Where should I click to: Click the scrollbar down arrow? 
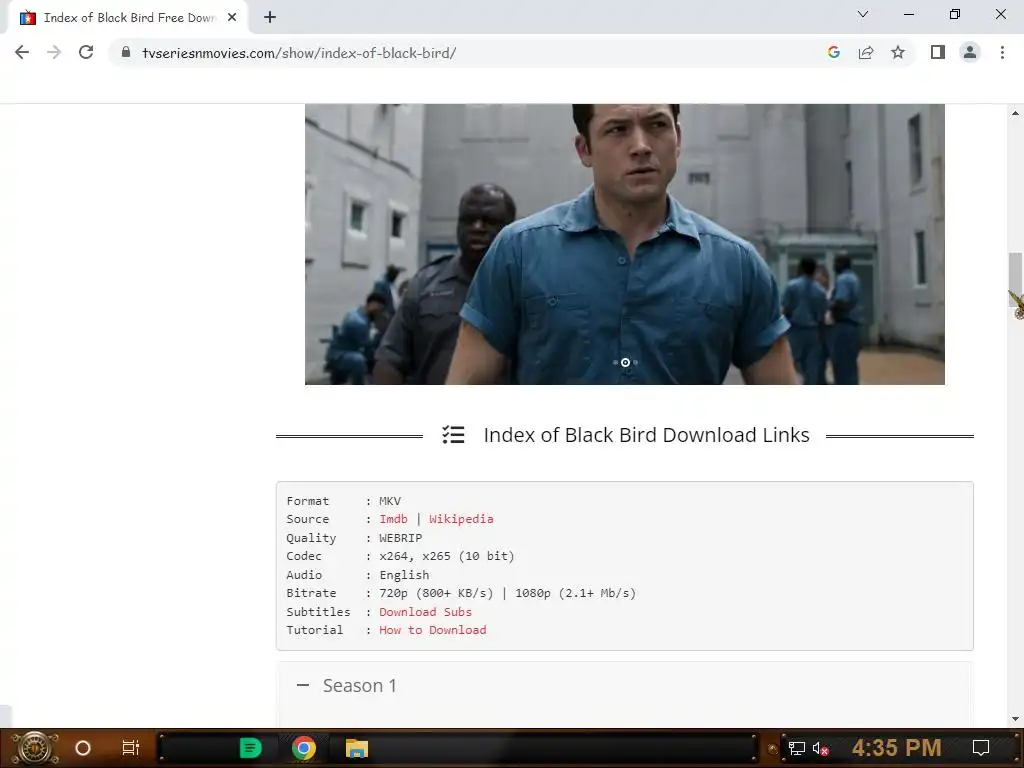[1015, 719]
